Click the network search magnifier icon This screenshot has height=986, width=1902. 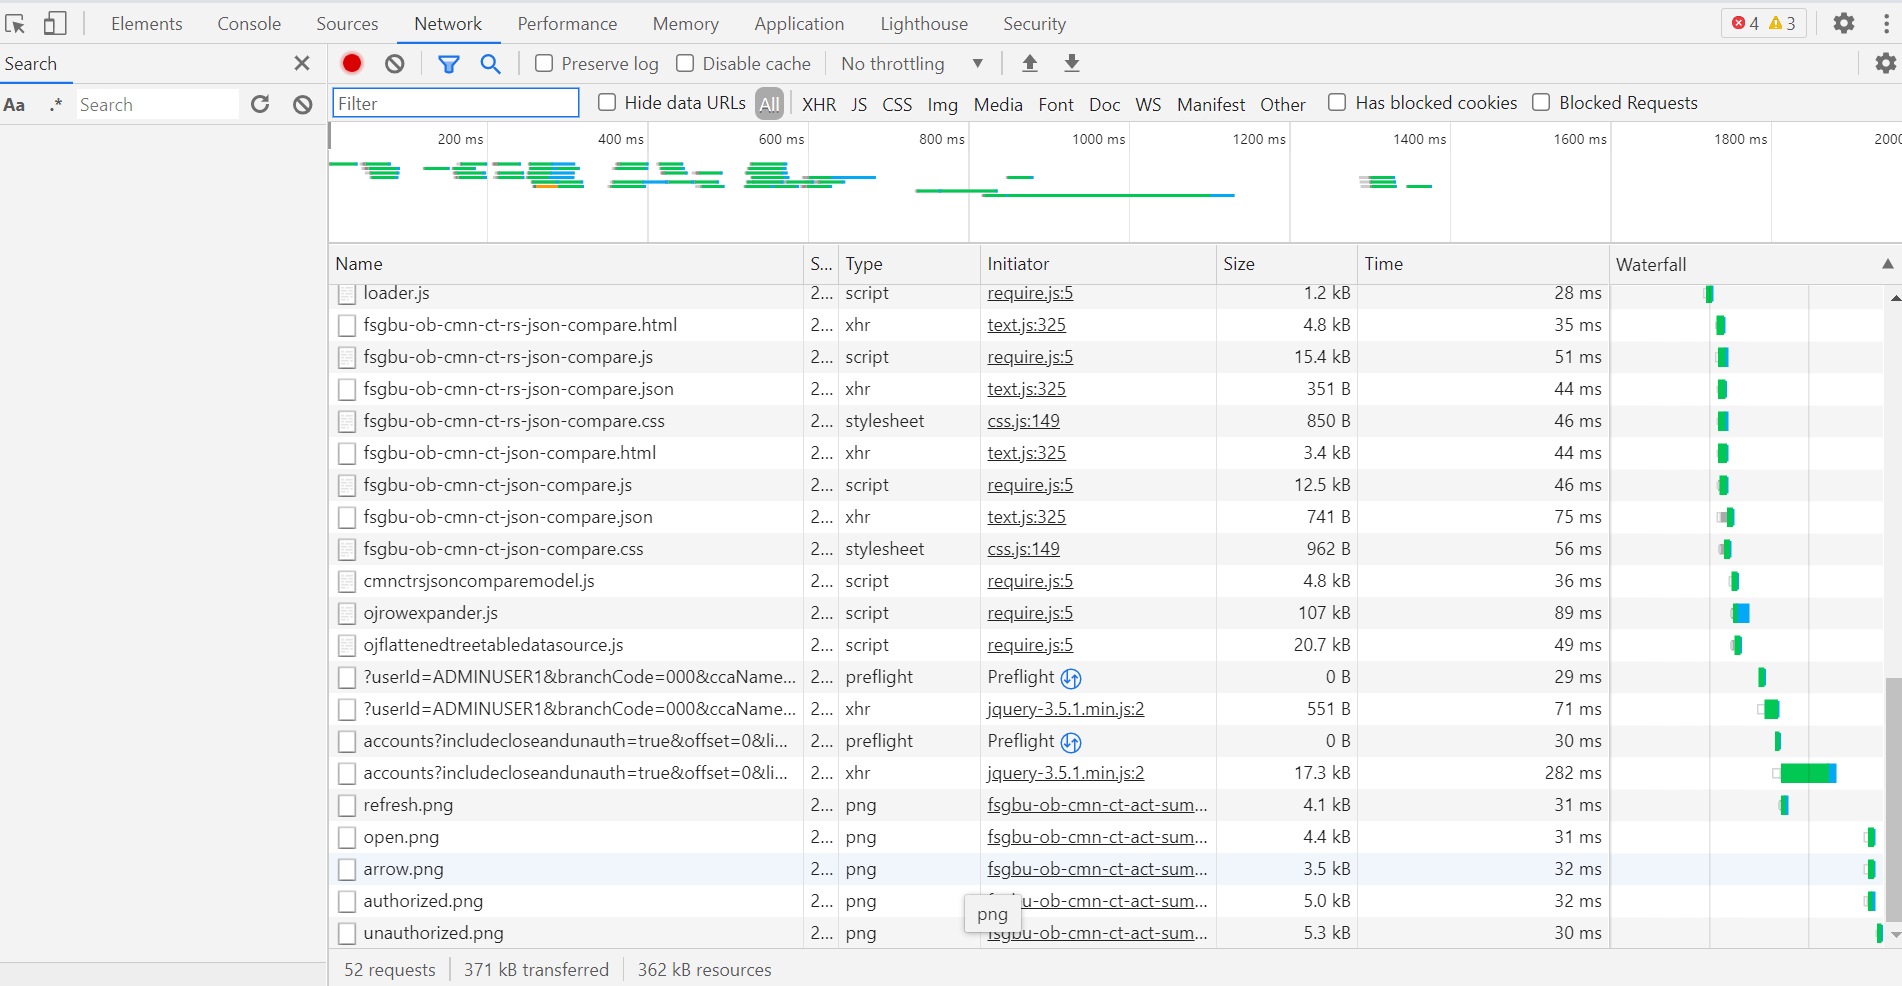pyautogui.click(x=490, y=63)
